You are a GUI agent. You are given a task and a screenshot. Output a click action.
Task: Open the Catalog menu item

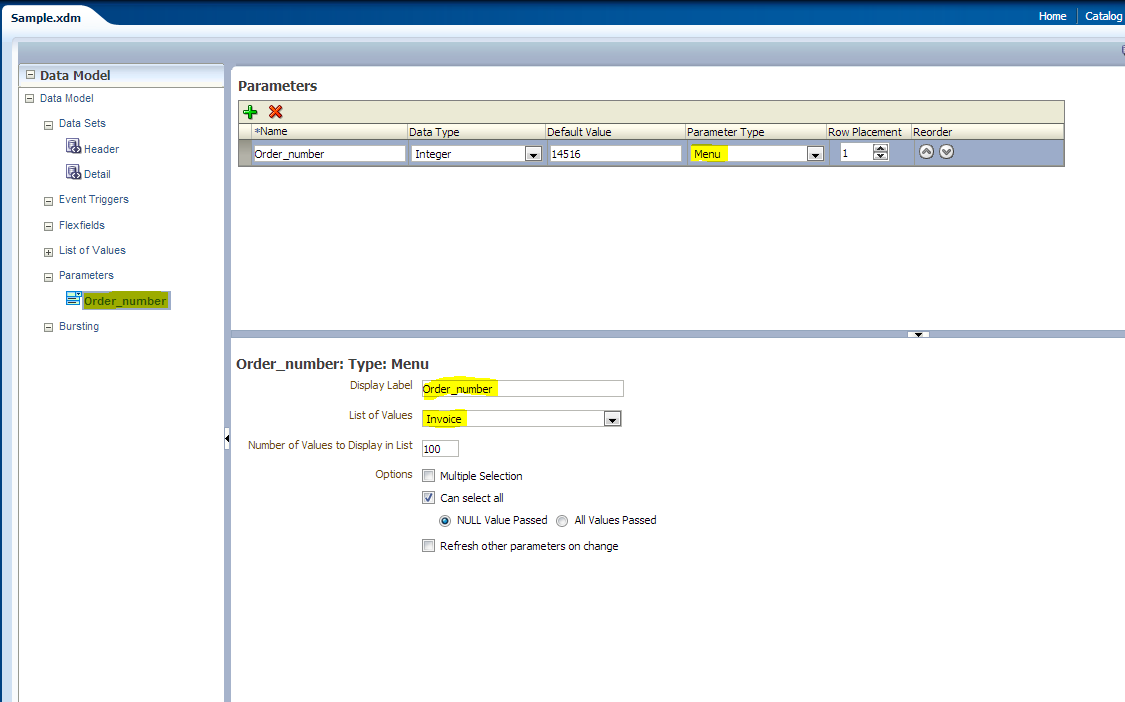(x=1103, y=16)
